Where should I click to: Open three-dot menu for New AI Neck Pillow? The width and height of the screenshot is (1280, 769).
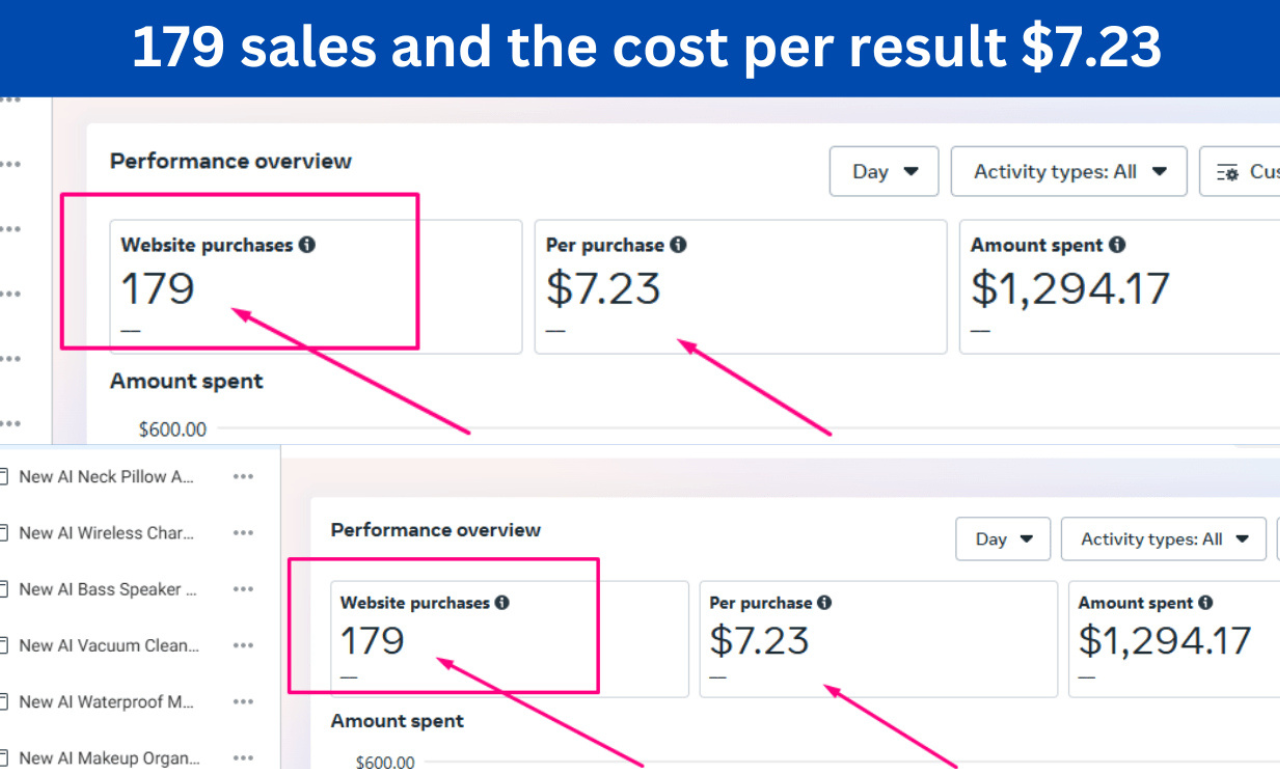tap(243, 477)
